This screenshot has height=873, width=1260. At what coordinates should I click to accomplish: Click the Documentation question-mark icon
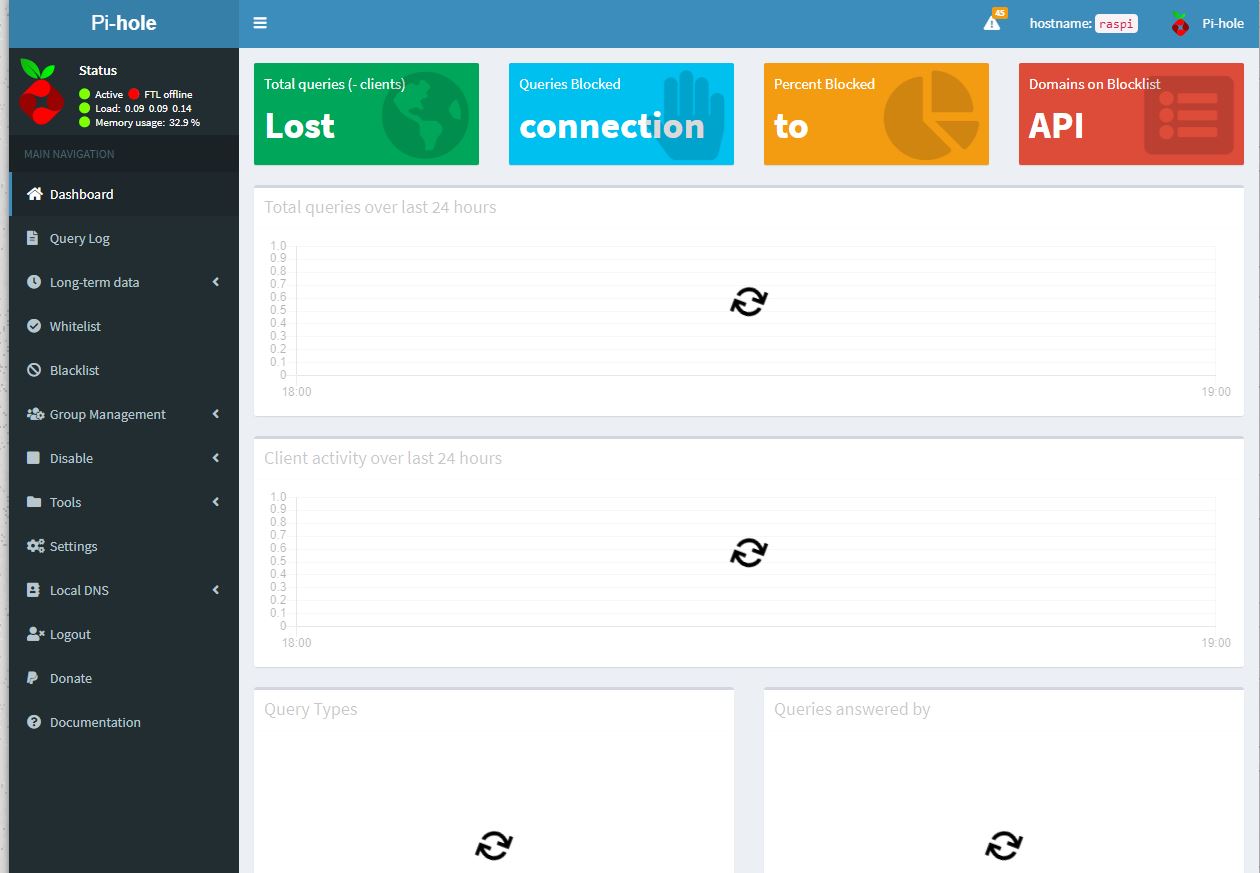[34, 722]
